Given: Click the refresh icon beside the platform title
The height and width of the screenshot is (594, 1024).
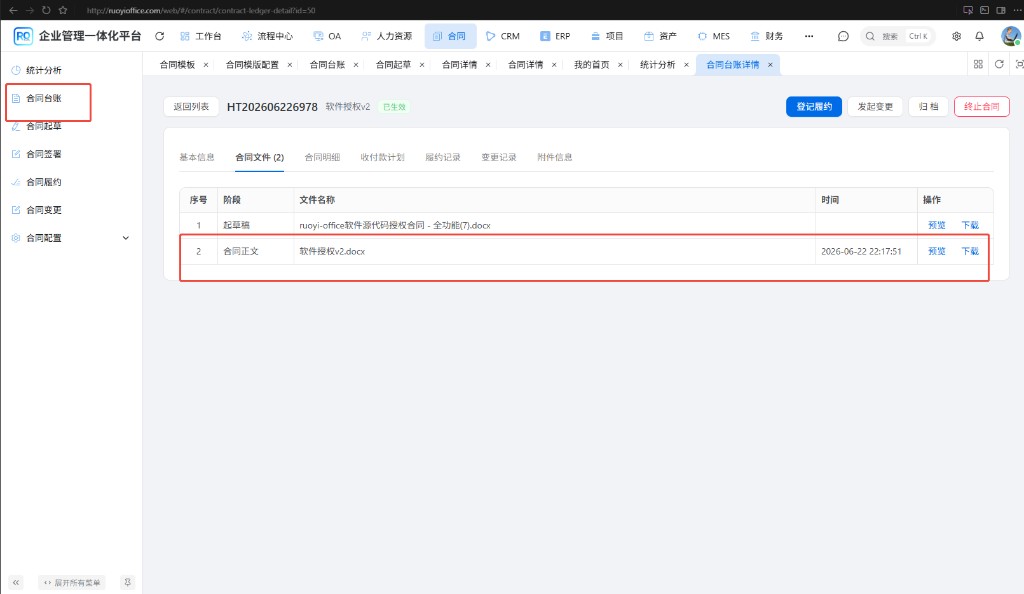Looking at the screenshot, I should tap(159, 36).
